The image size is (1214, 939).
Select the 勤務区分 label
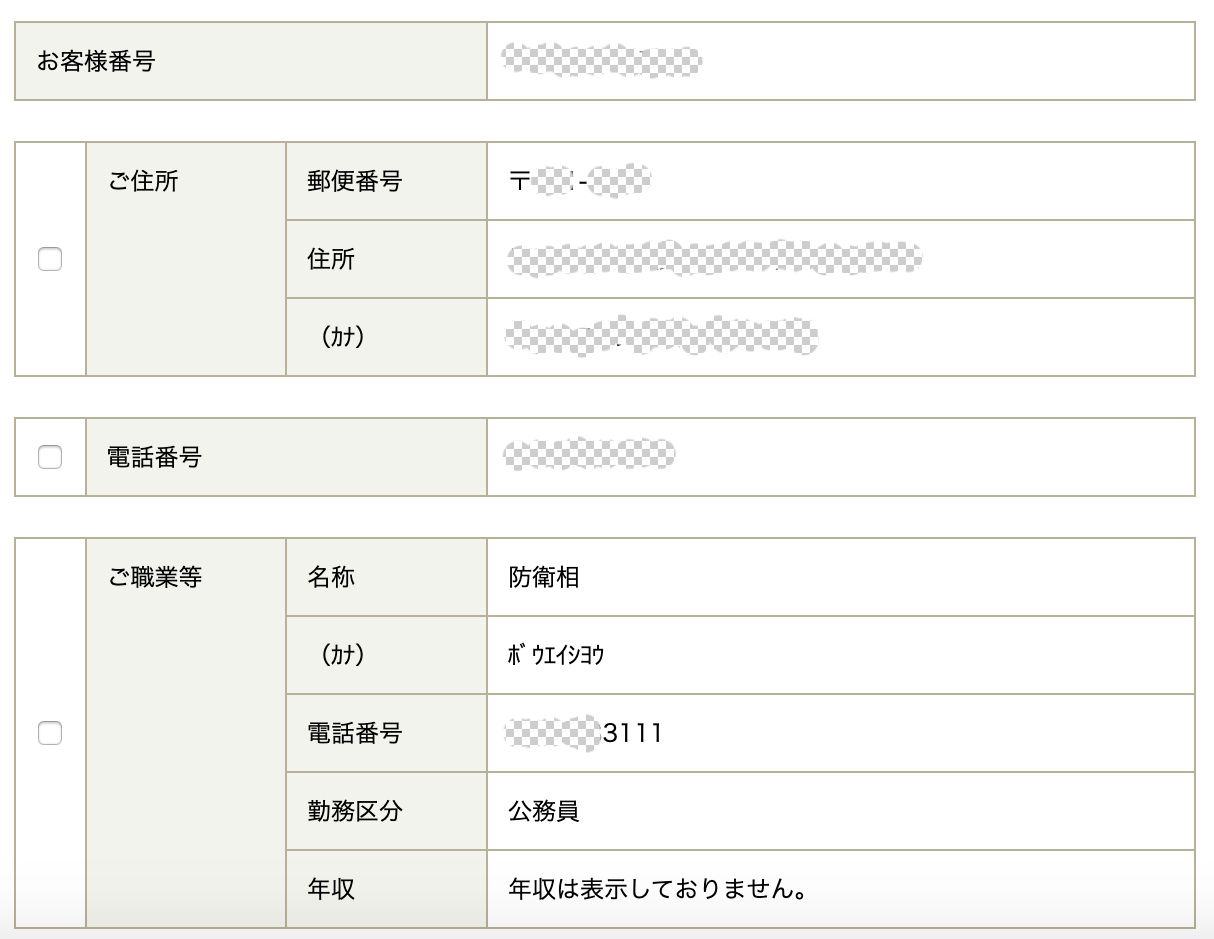(355, 811)
